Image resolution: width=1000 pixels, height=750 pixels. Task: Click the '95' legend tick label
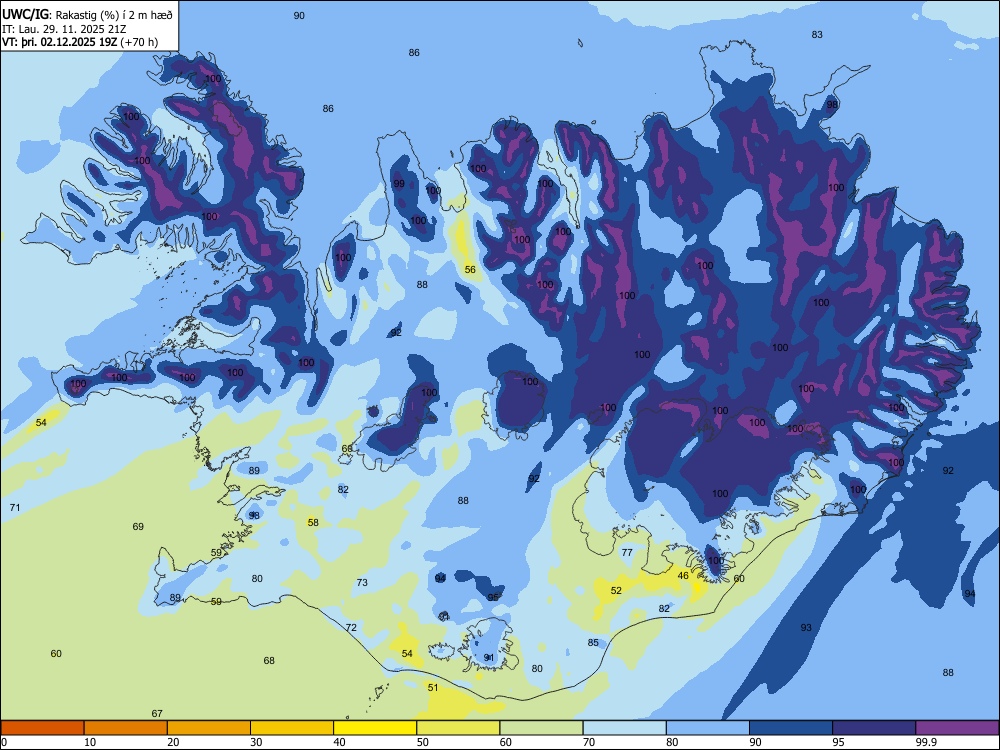click(838, 742)
